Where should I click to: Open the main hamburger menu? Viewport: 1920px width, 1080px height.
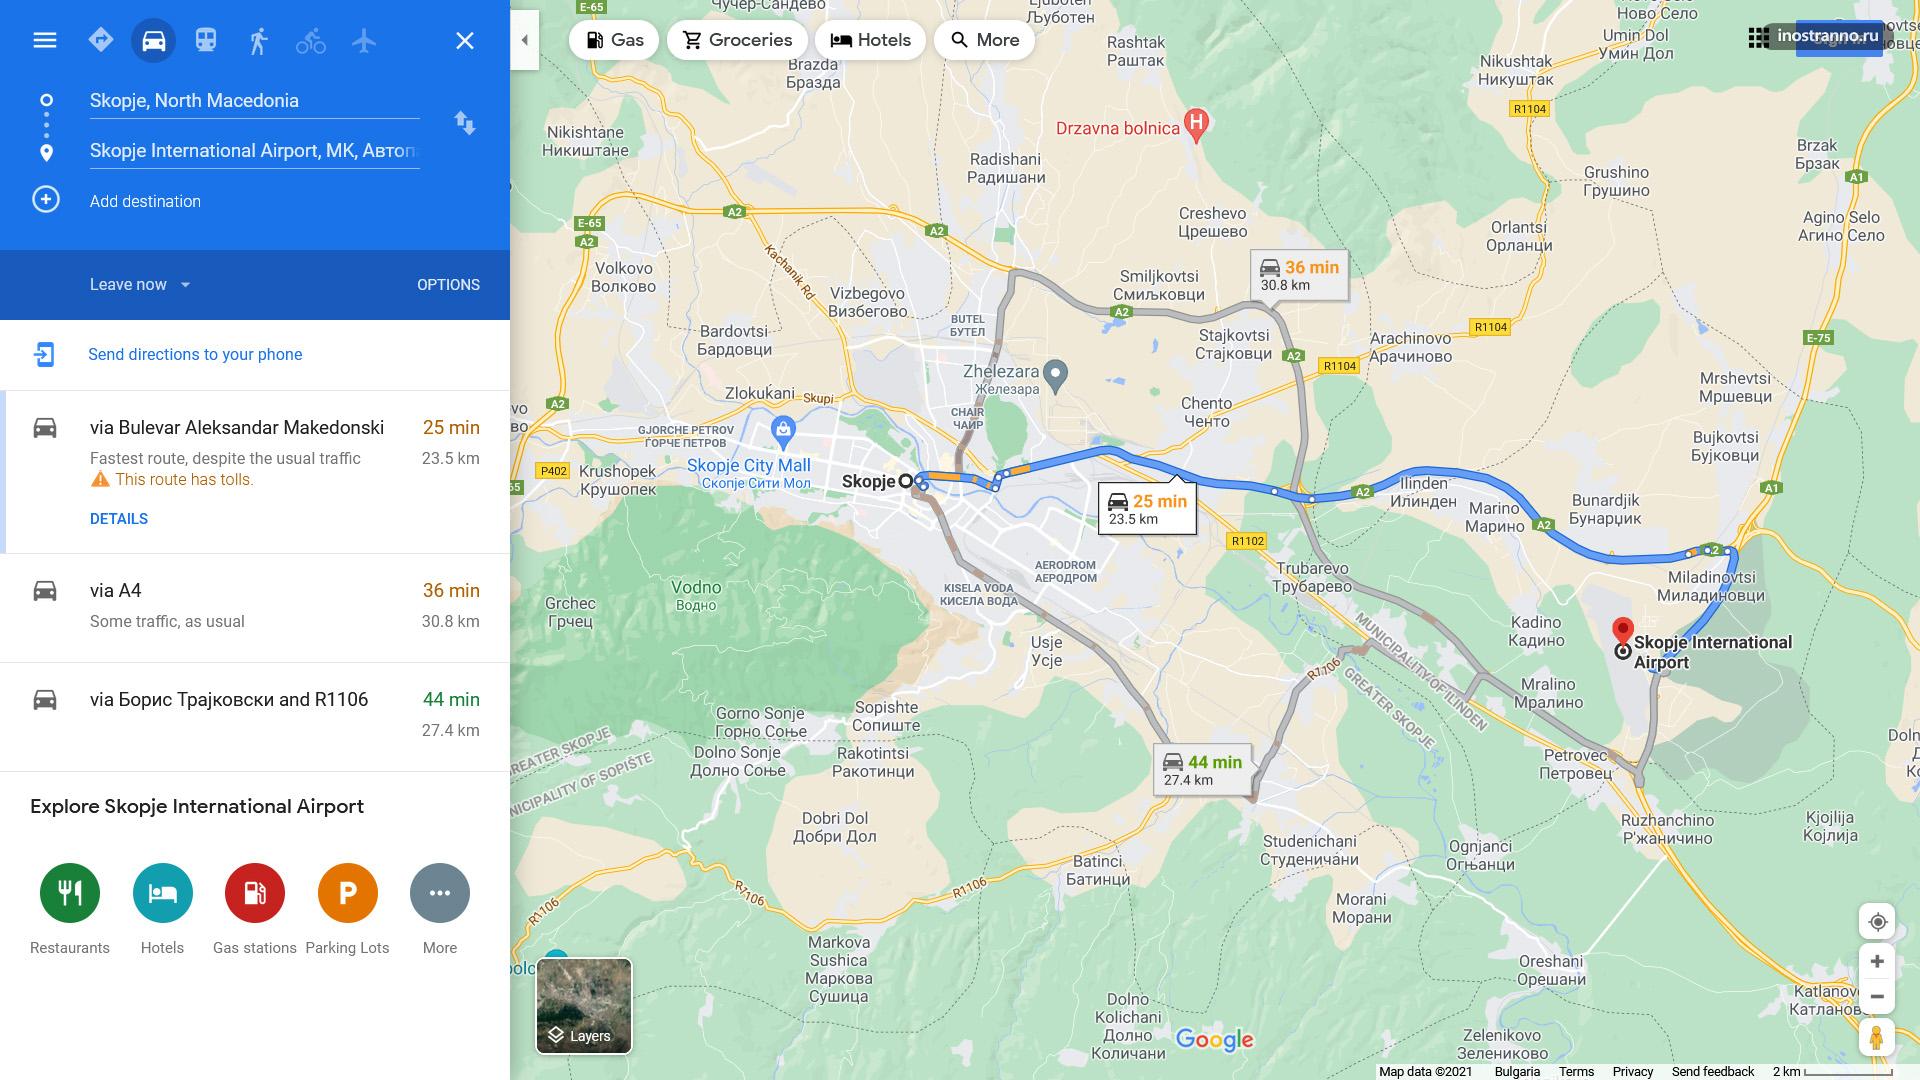pos(45,40)
